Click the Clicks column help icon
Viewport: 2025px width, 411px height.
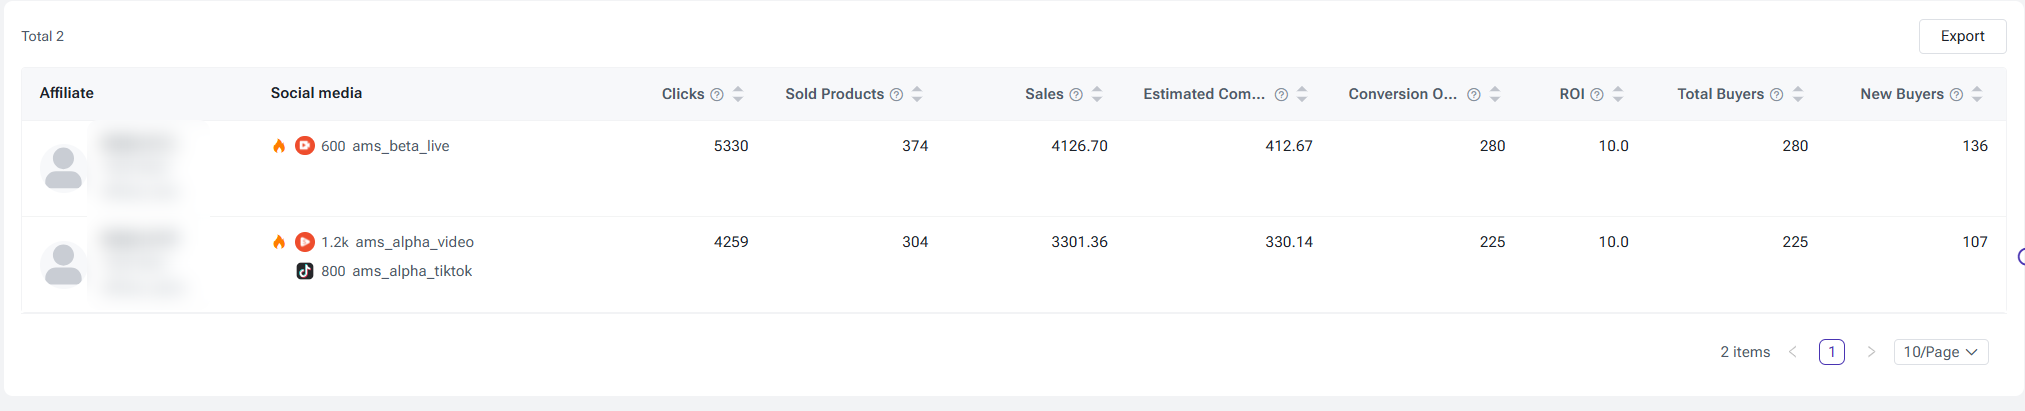click(717, 95)
